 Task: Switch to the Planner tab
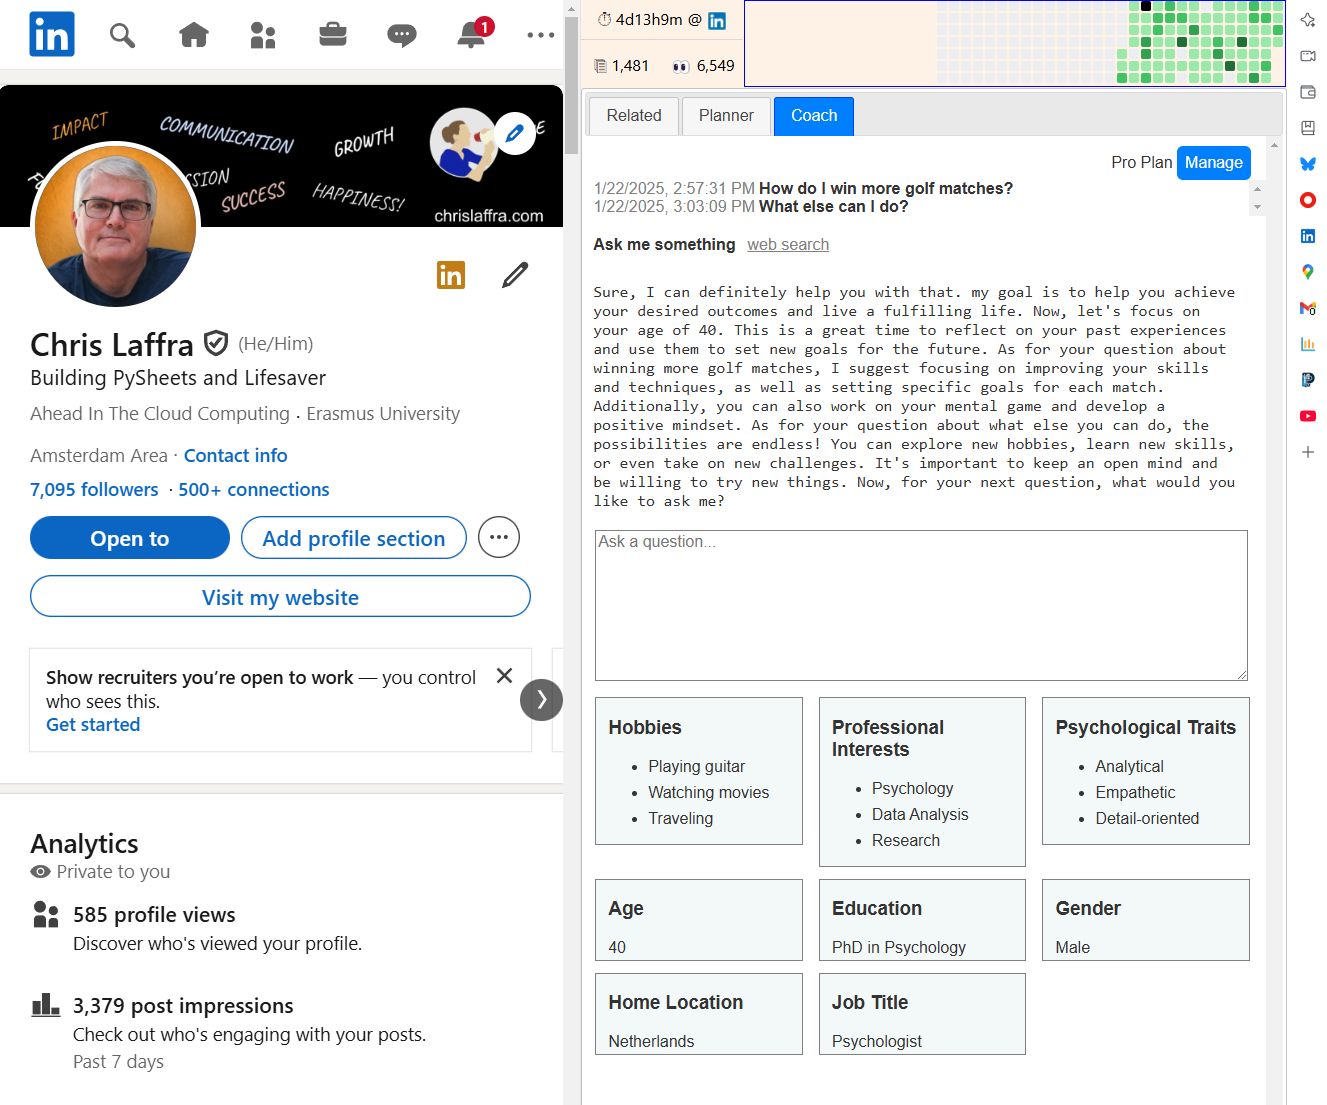pos(726,116)
